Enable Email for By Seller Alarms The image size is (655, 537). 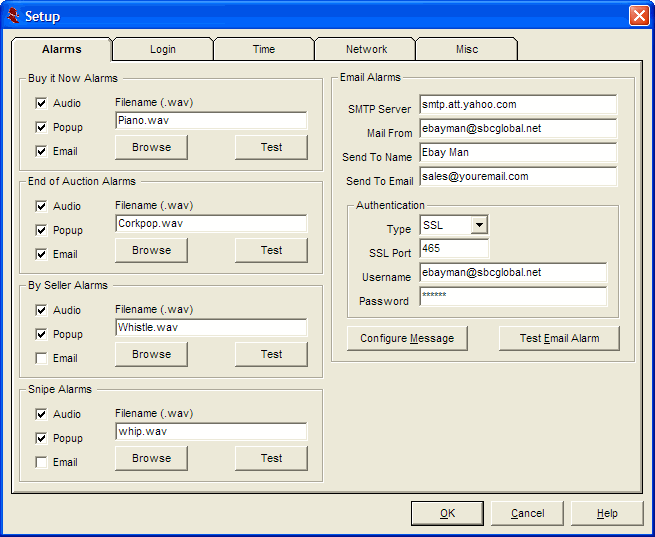click(x=41, y=358)
